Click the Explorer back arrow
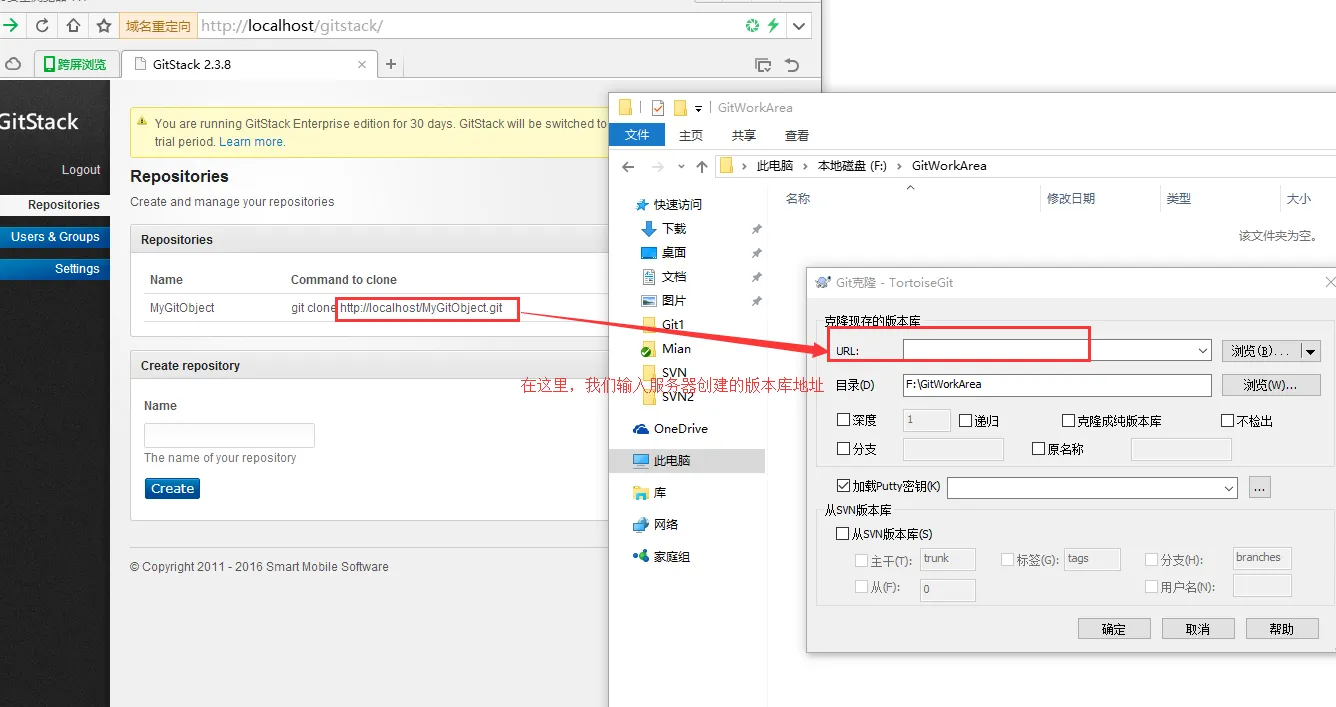This screenshot has height=707, width=1336. pos(628,166)
